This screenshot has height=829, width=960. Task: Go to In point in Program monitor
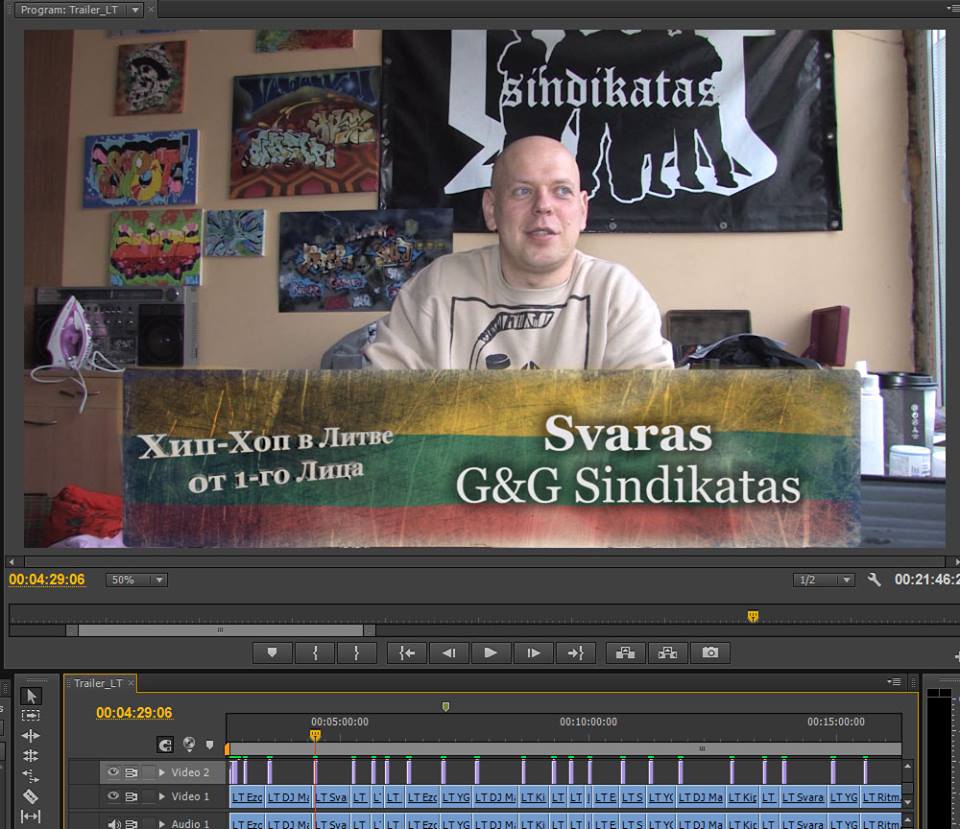point(407,653)
